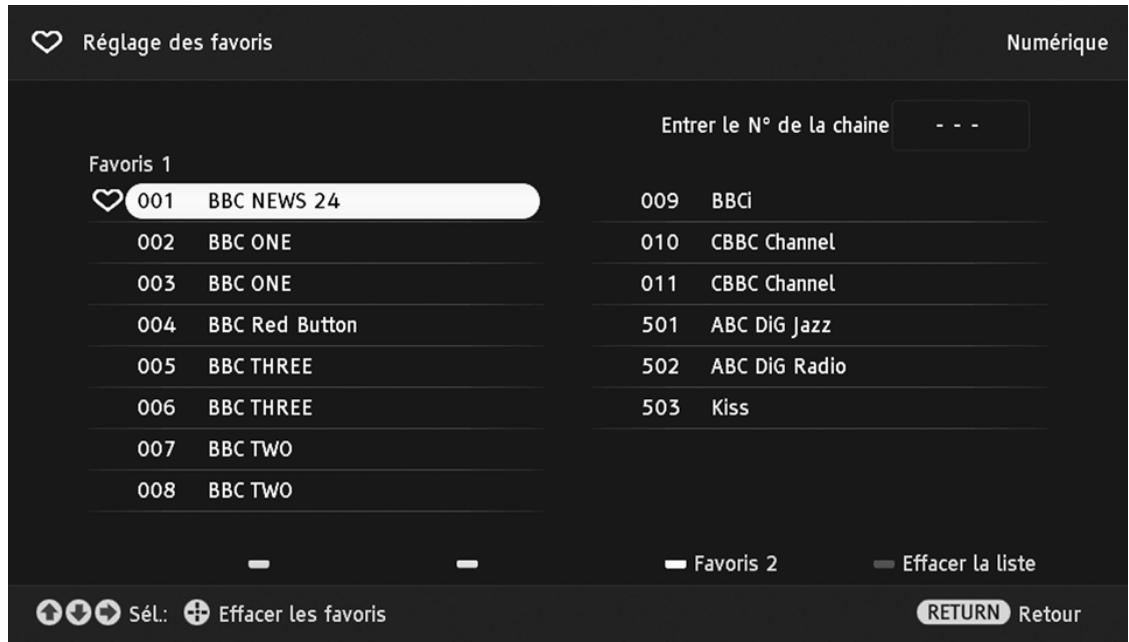1129x642 pixels.
Task: Select channel 502 ABC DiG Radio
Action: click(819, 366)
